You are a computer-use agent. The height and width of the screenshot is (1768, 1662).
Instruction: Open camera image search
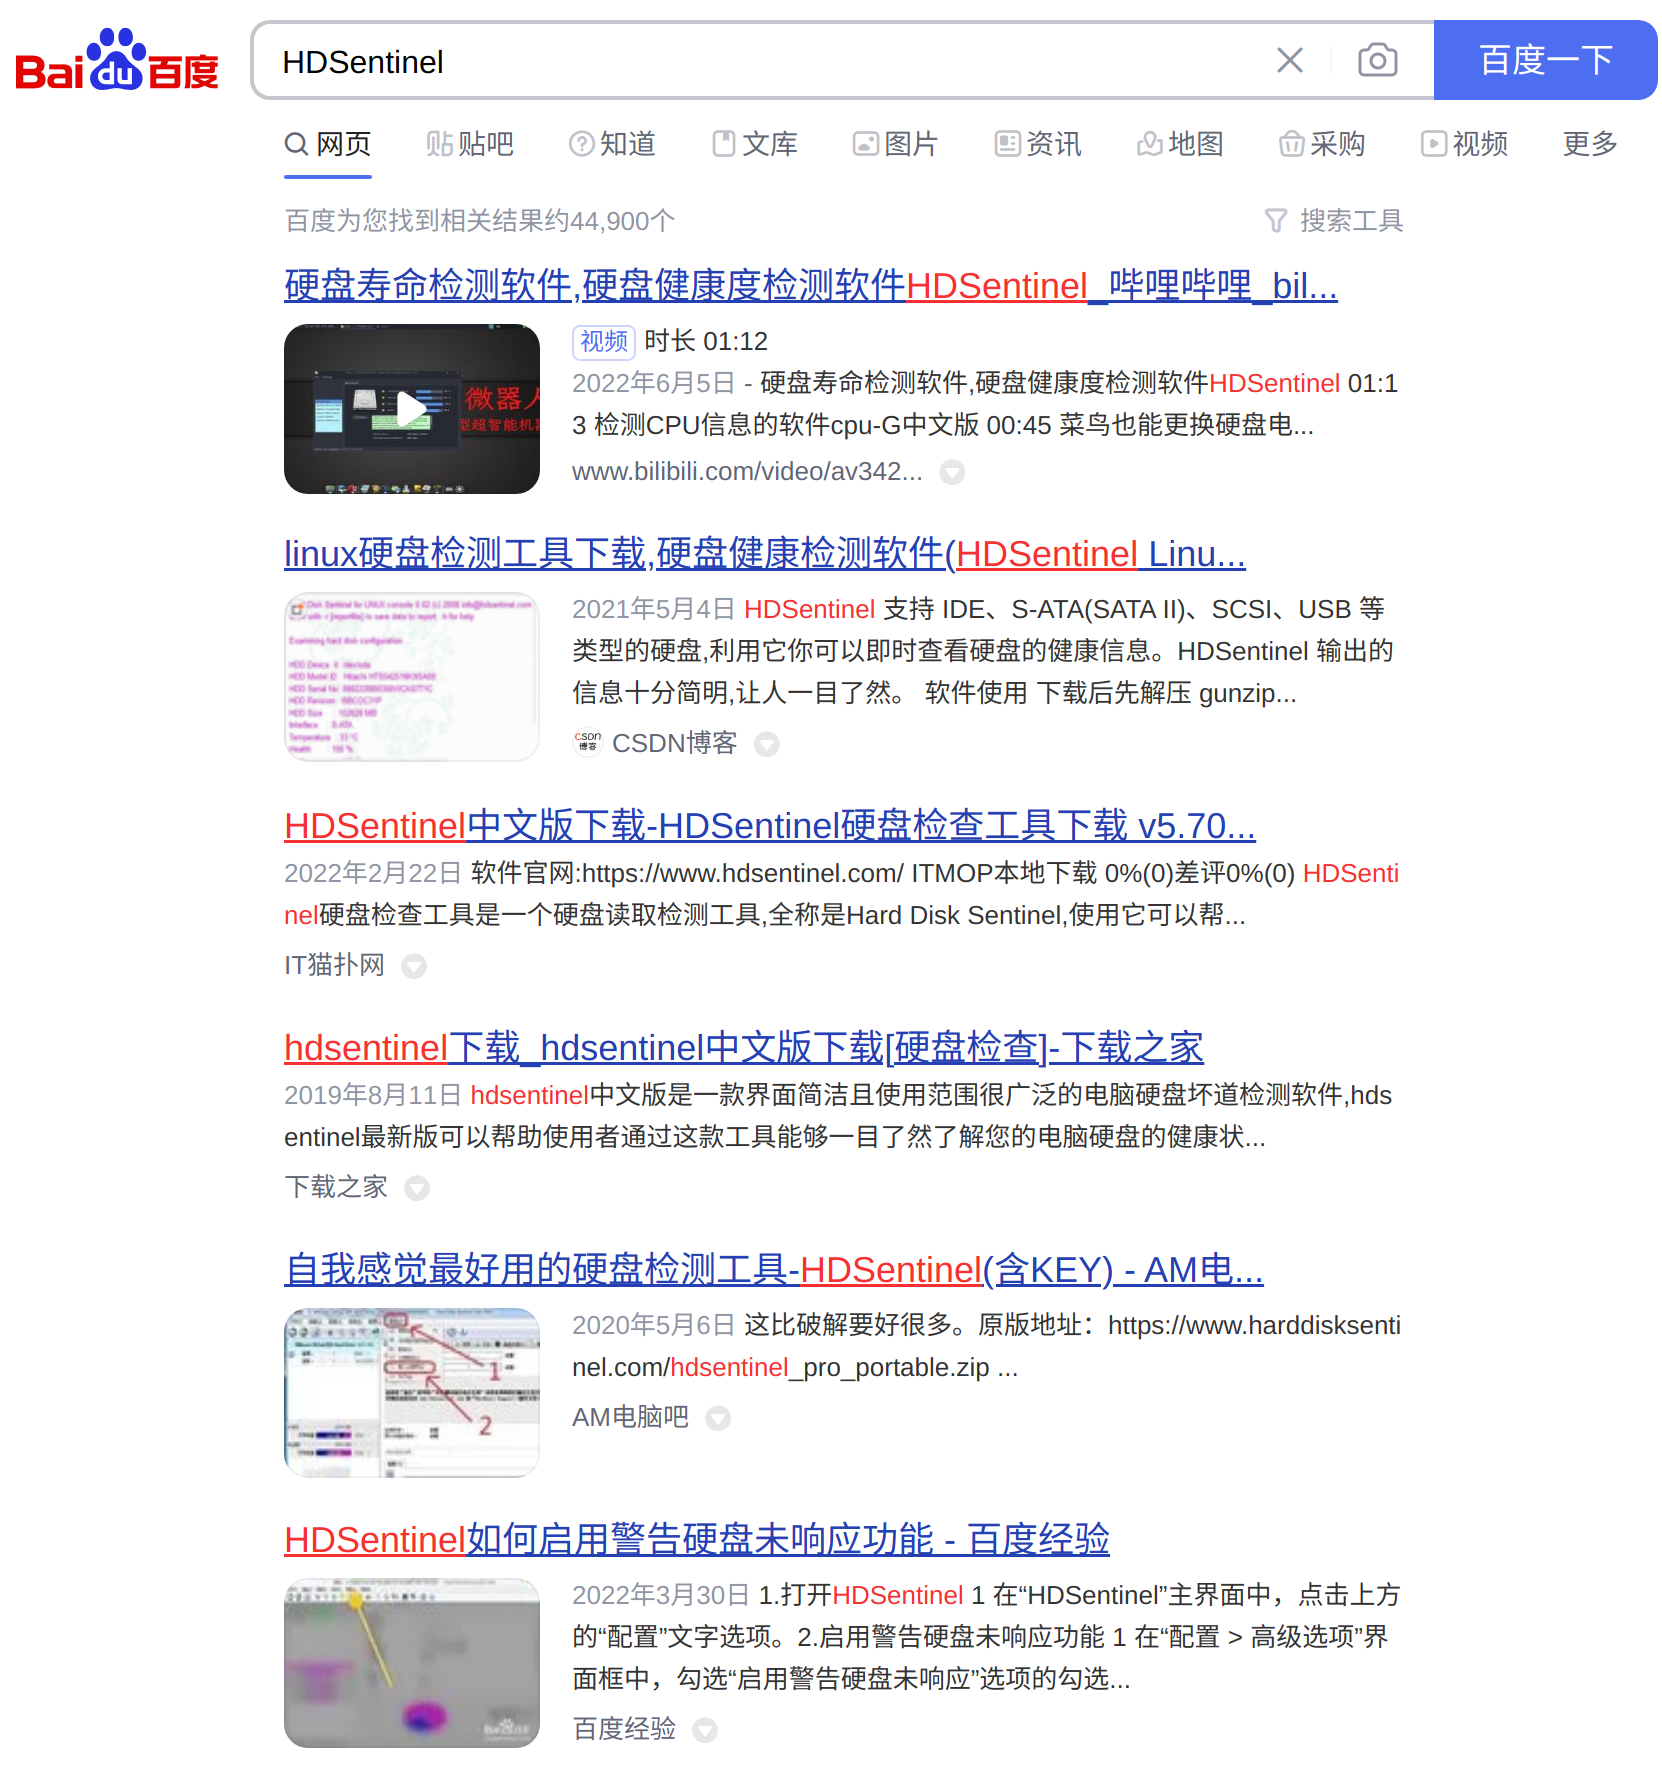pos(1377,61)
